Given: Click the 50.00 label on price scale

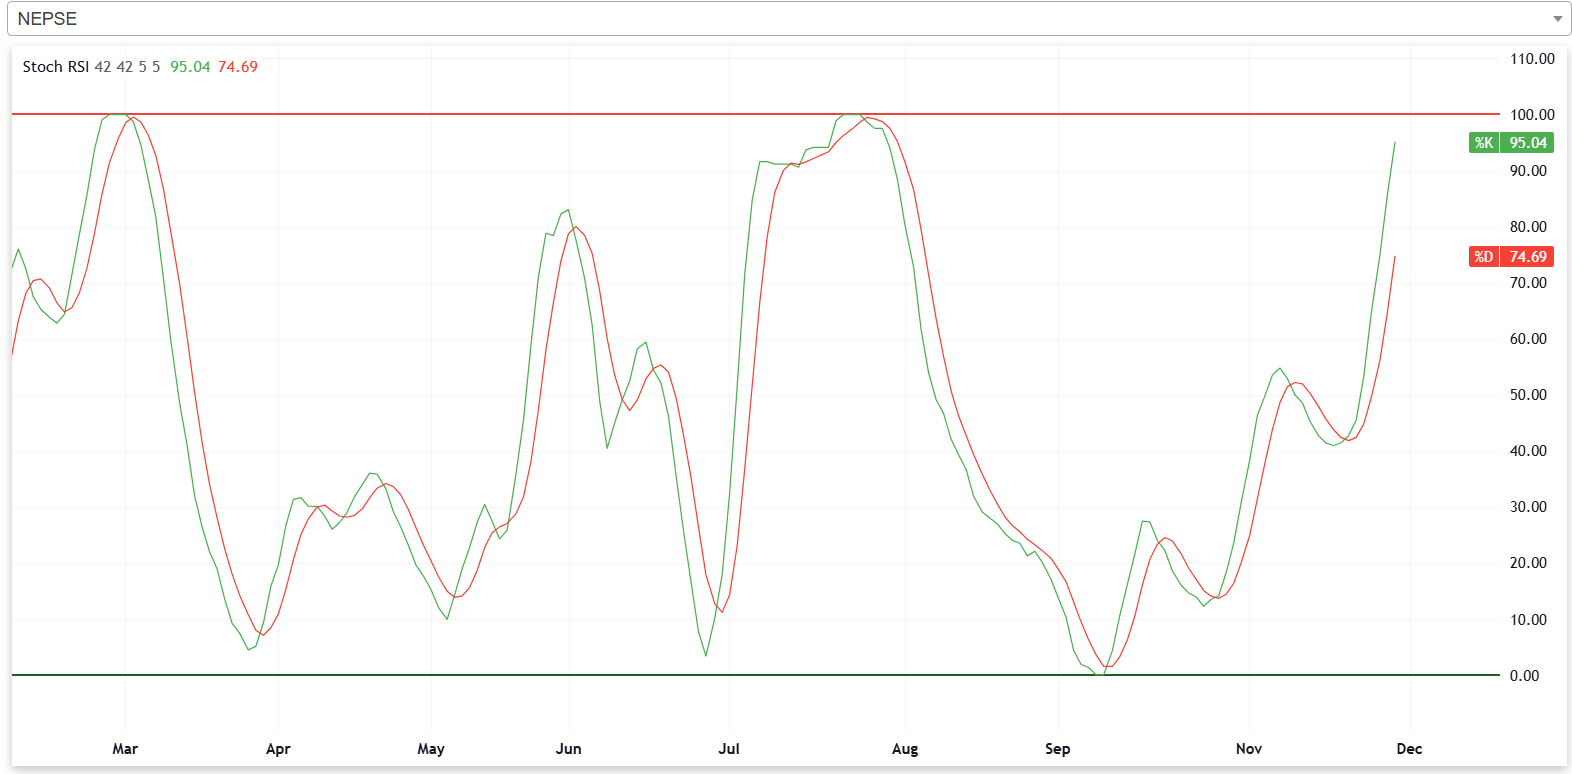Looking at the screenshot, I should click(1527, 395).
